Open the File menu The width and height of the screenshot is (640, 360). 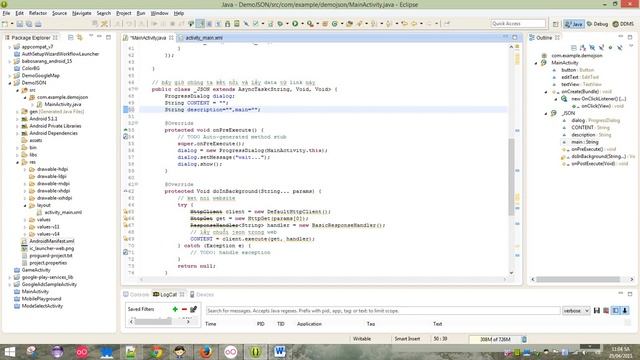(6, 13)
